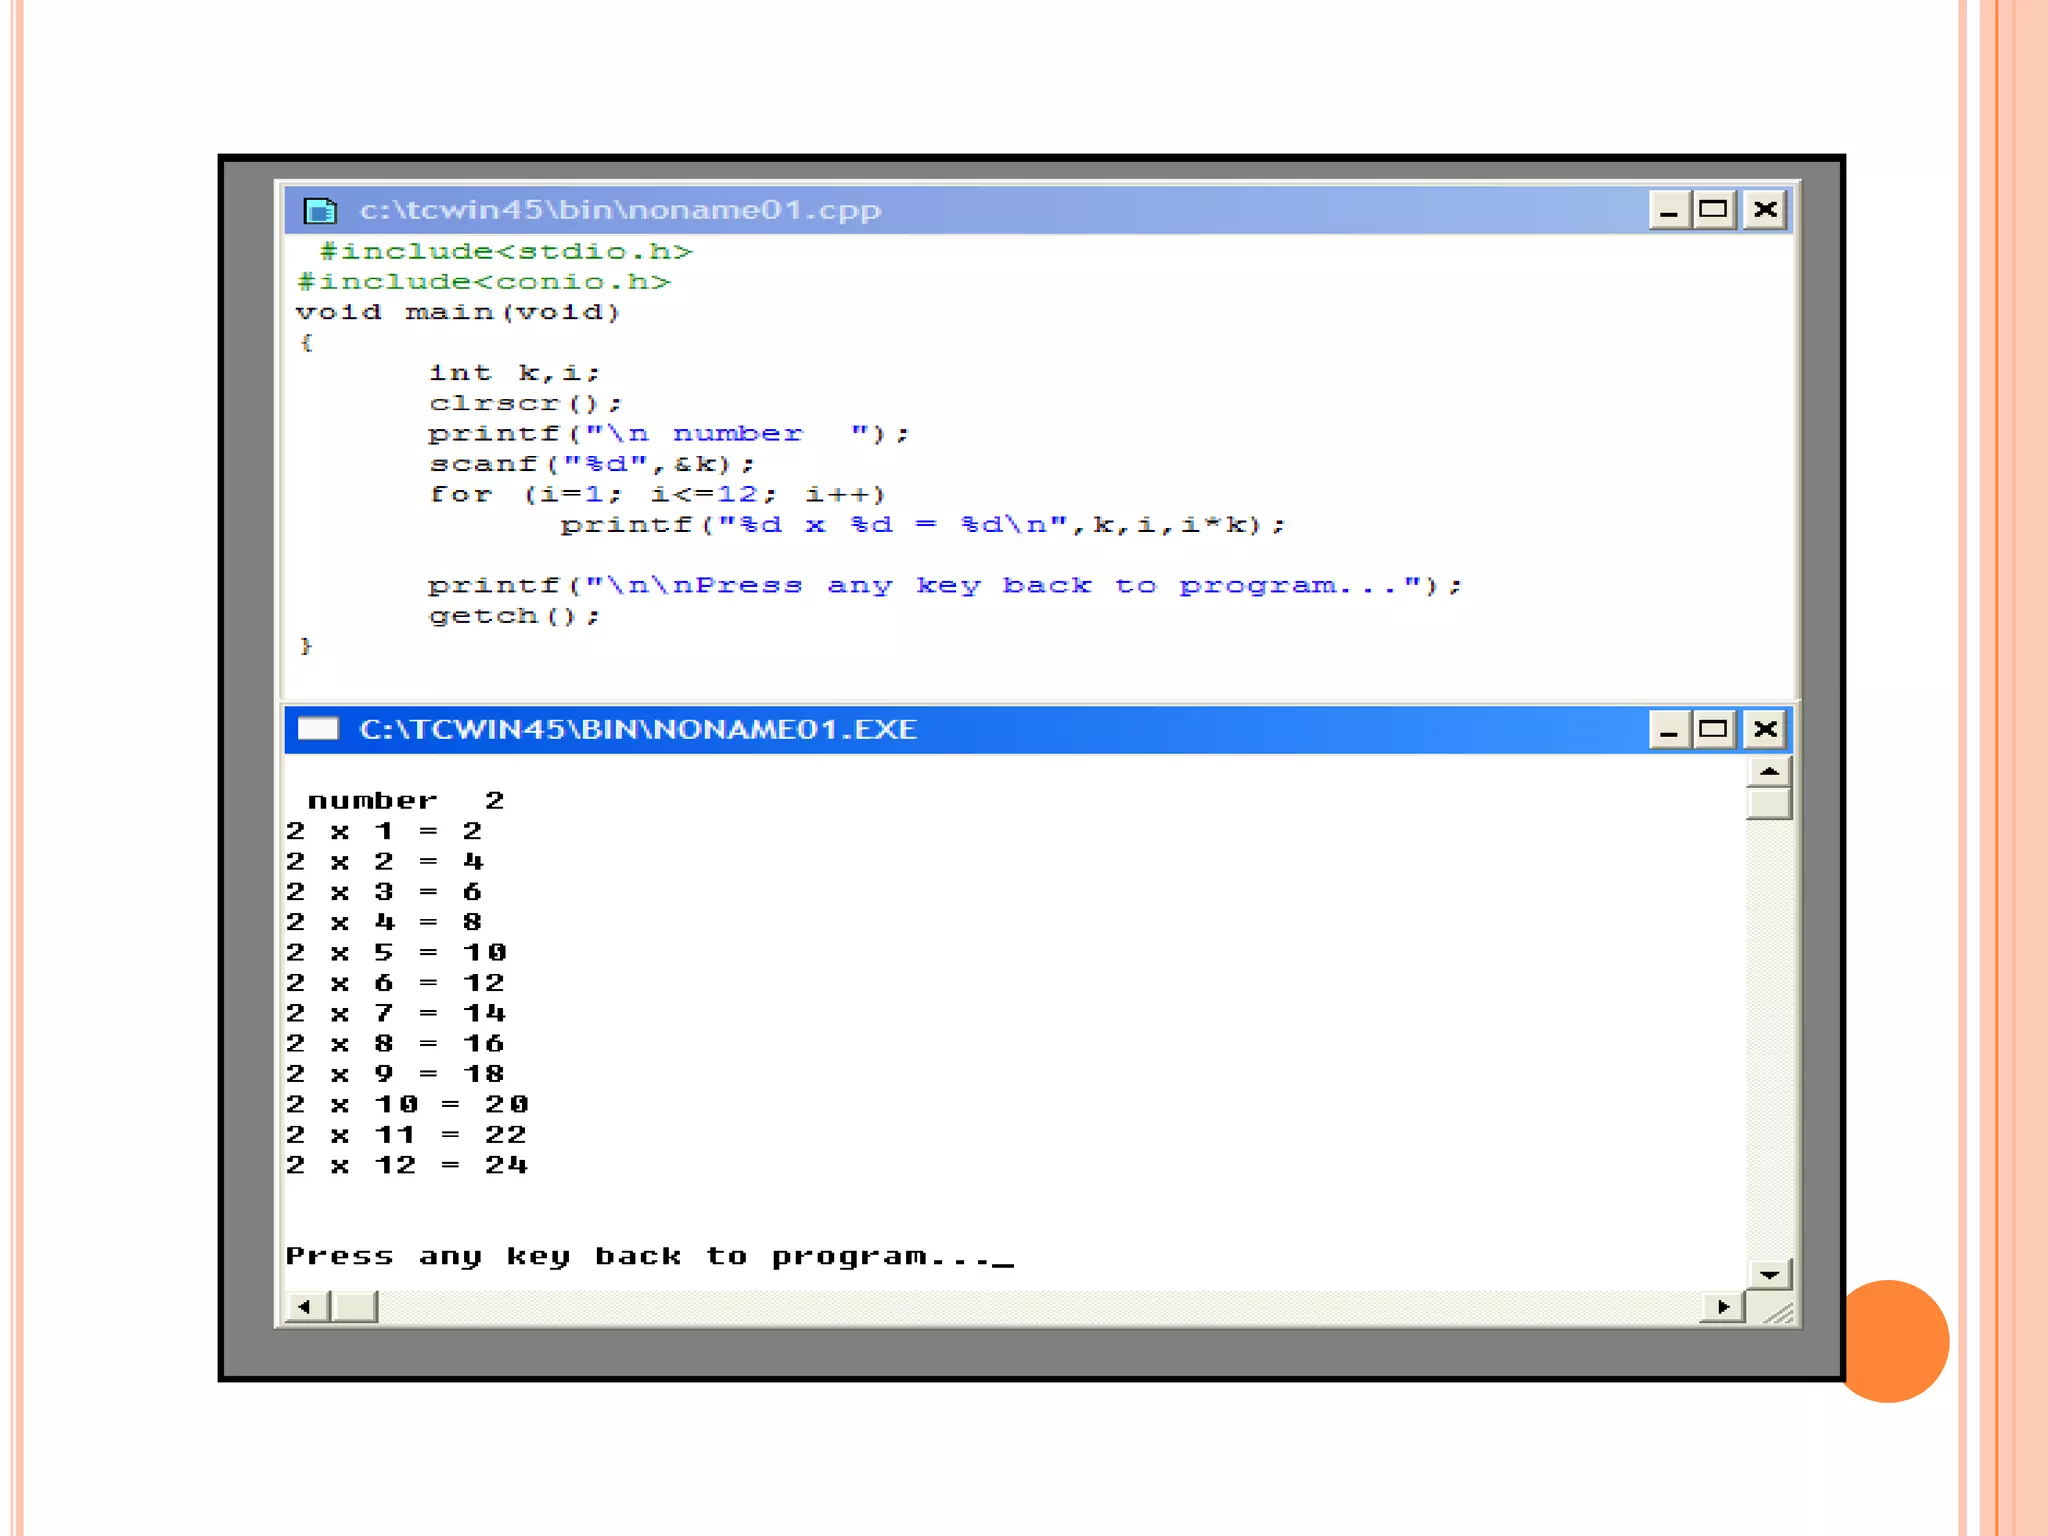Place cursor on the getch(); code line
The image size is (2048, 1536).
point(514,616)
